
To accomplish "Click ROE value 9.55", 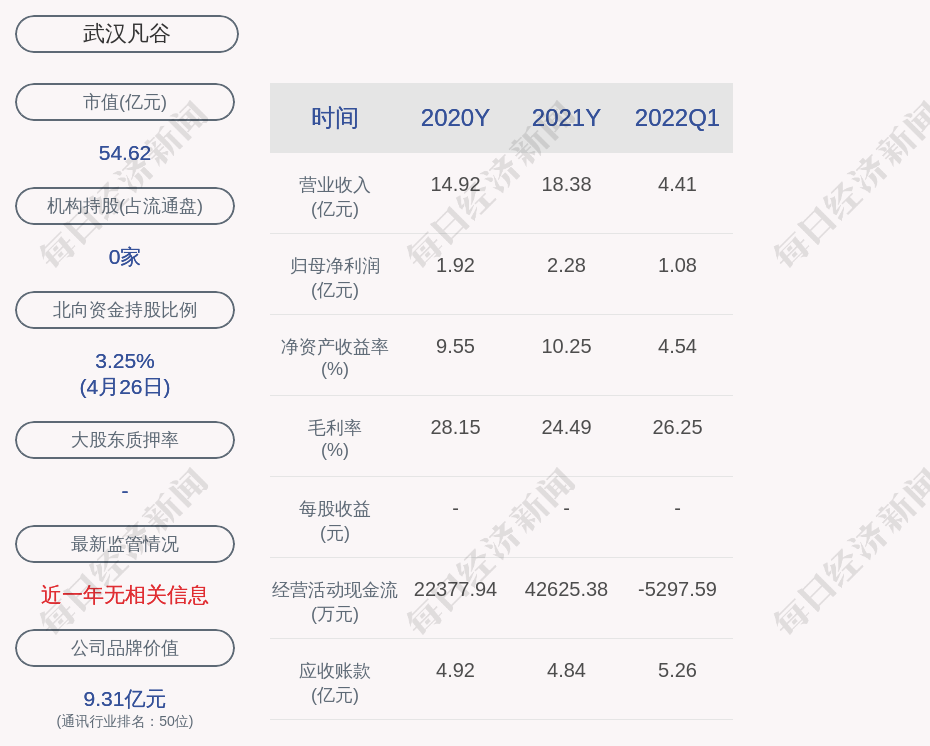I will point(455,346).
